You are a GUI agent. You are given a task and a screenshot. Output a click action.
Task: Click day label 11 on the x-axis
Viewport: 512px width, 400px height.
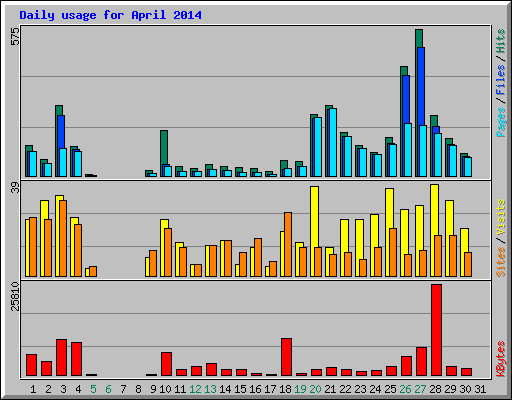180,389
